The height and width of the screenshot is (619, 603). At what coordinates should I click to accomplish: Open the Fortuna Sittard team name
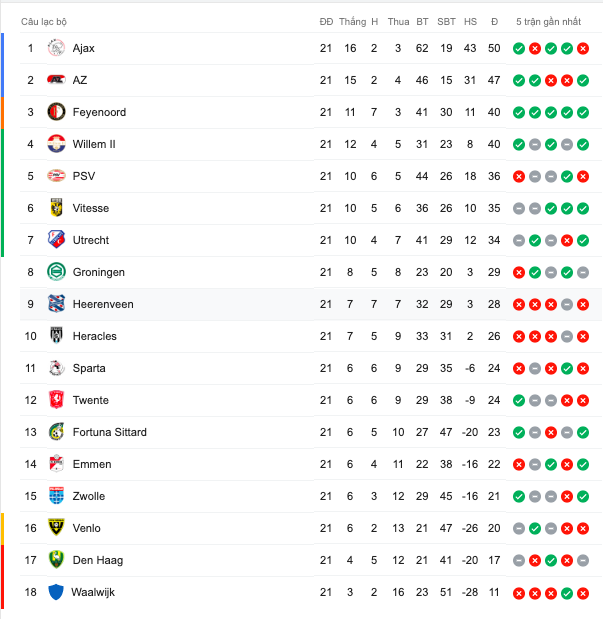click(x=109, y=432)
